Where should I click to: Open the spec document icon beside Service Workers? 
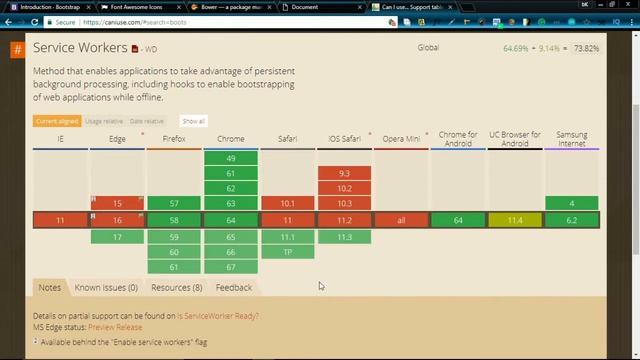tap(135, 49)
